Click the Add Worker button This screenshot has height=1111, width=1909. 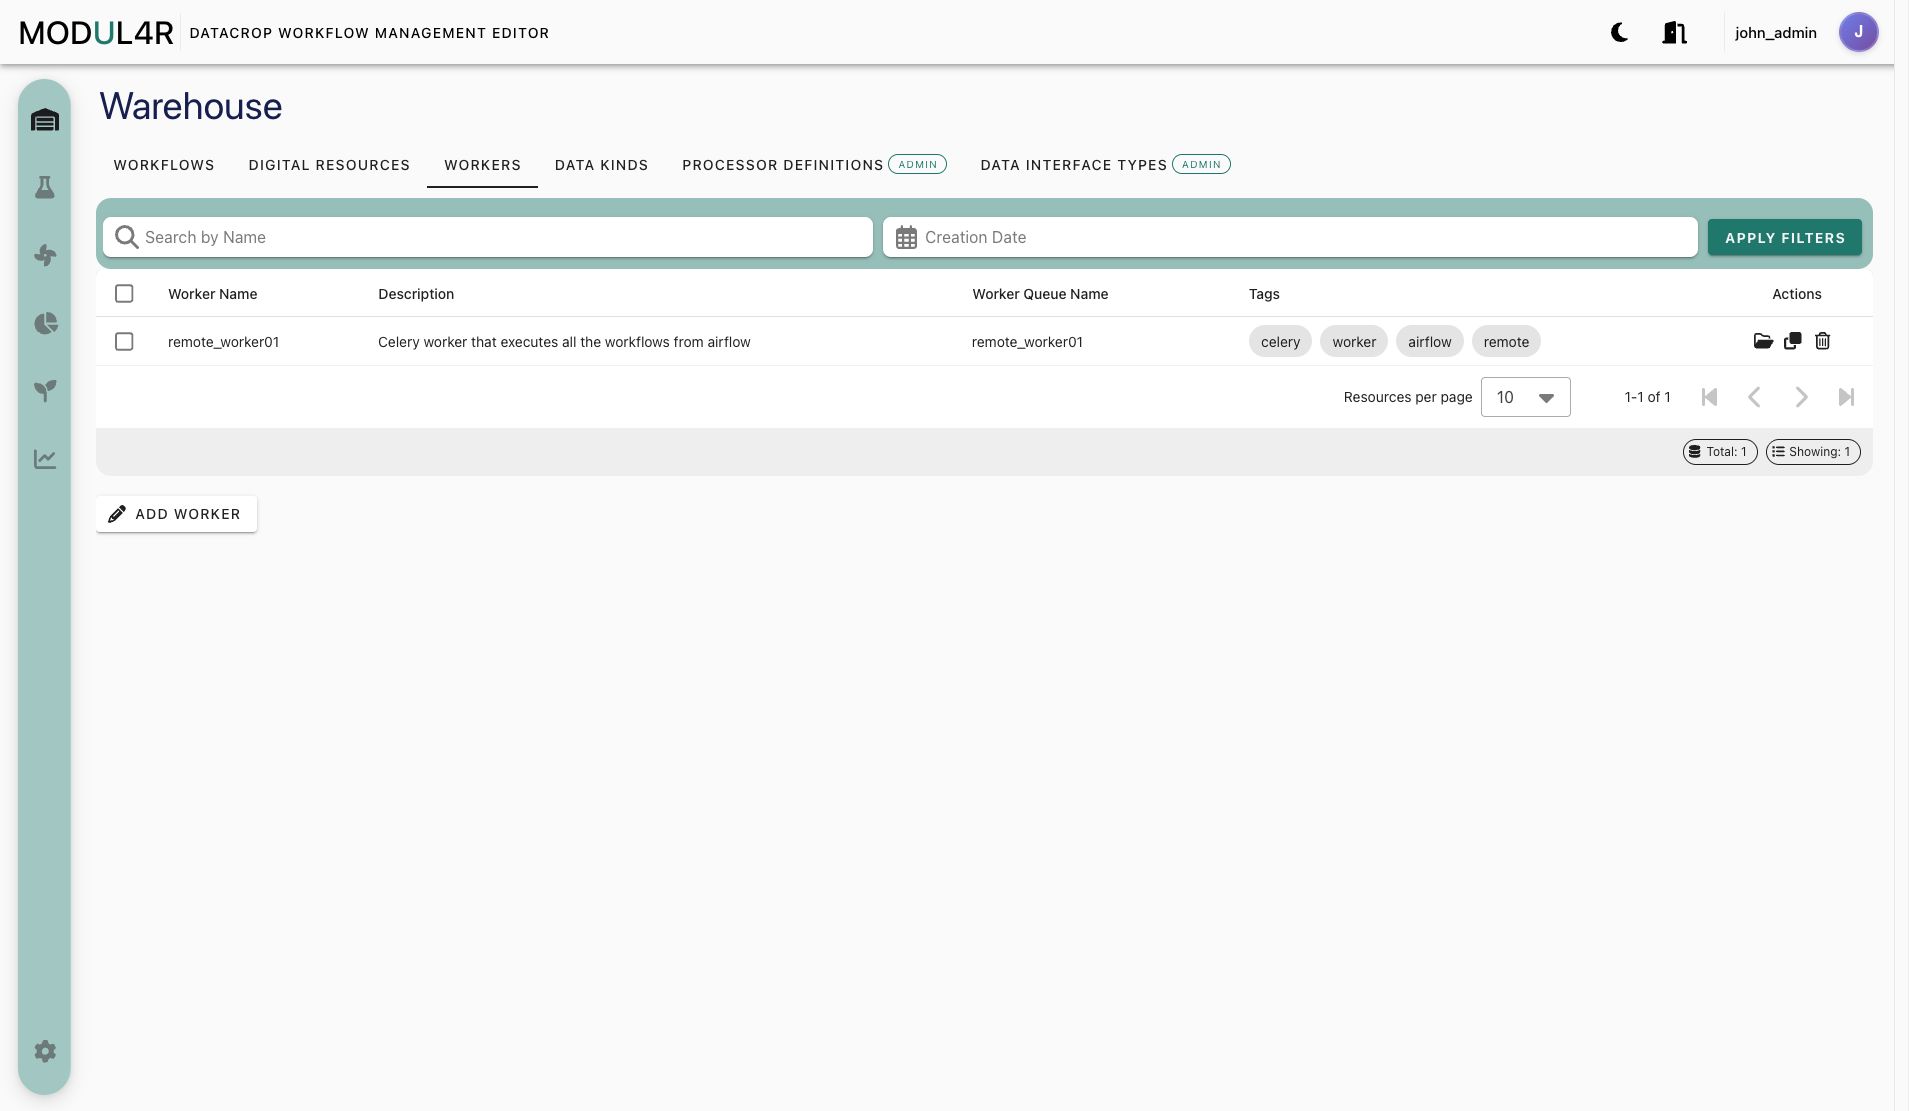(x=176, y=514)
